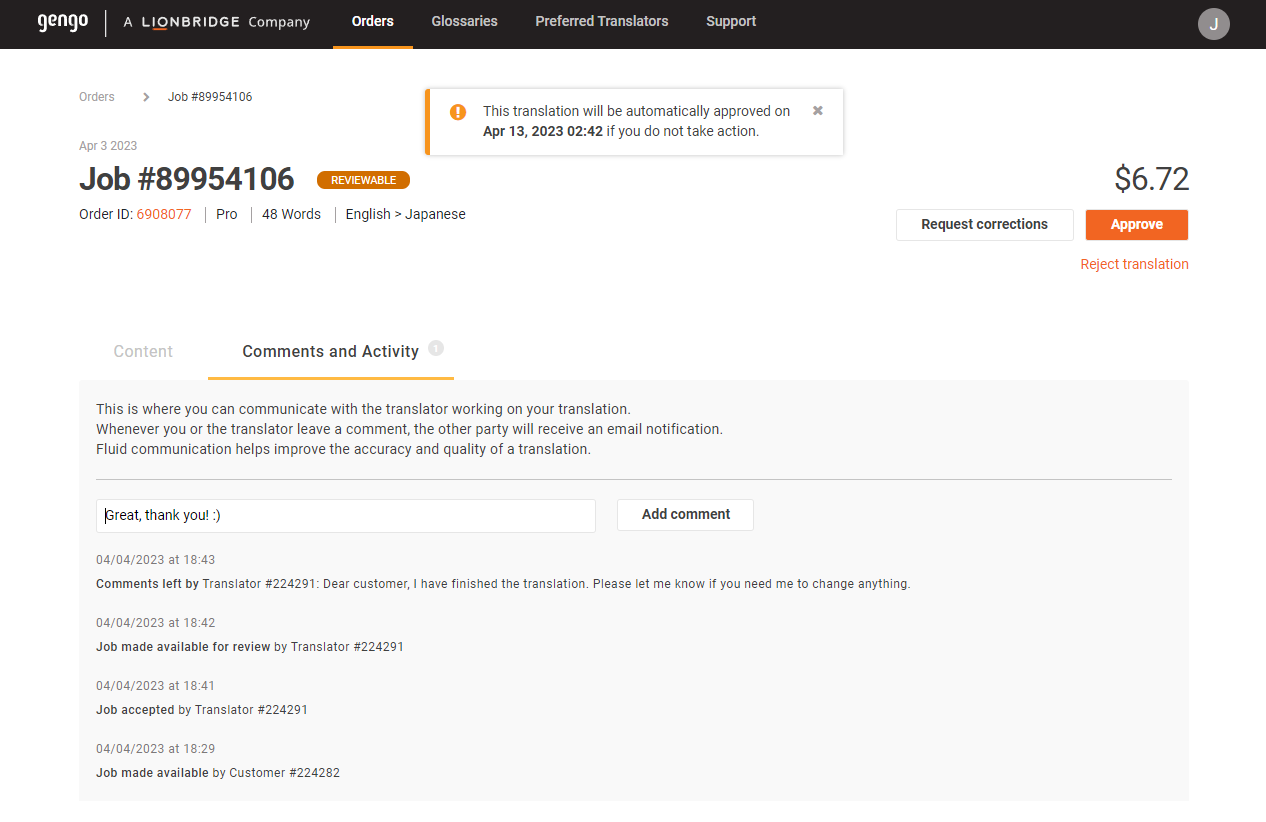1266x822 pixels.
Task: Select the Comments and Activity tab
Action: tap(330, 351)
